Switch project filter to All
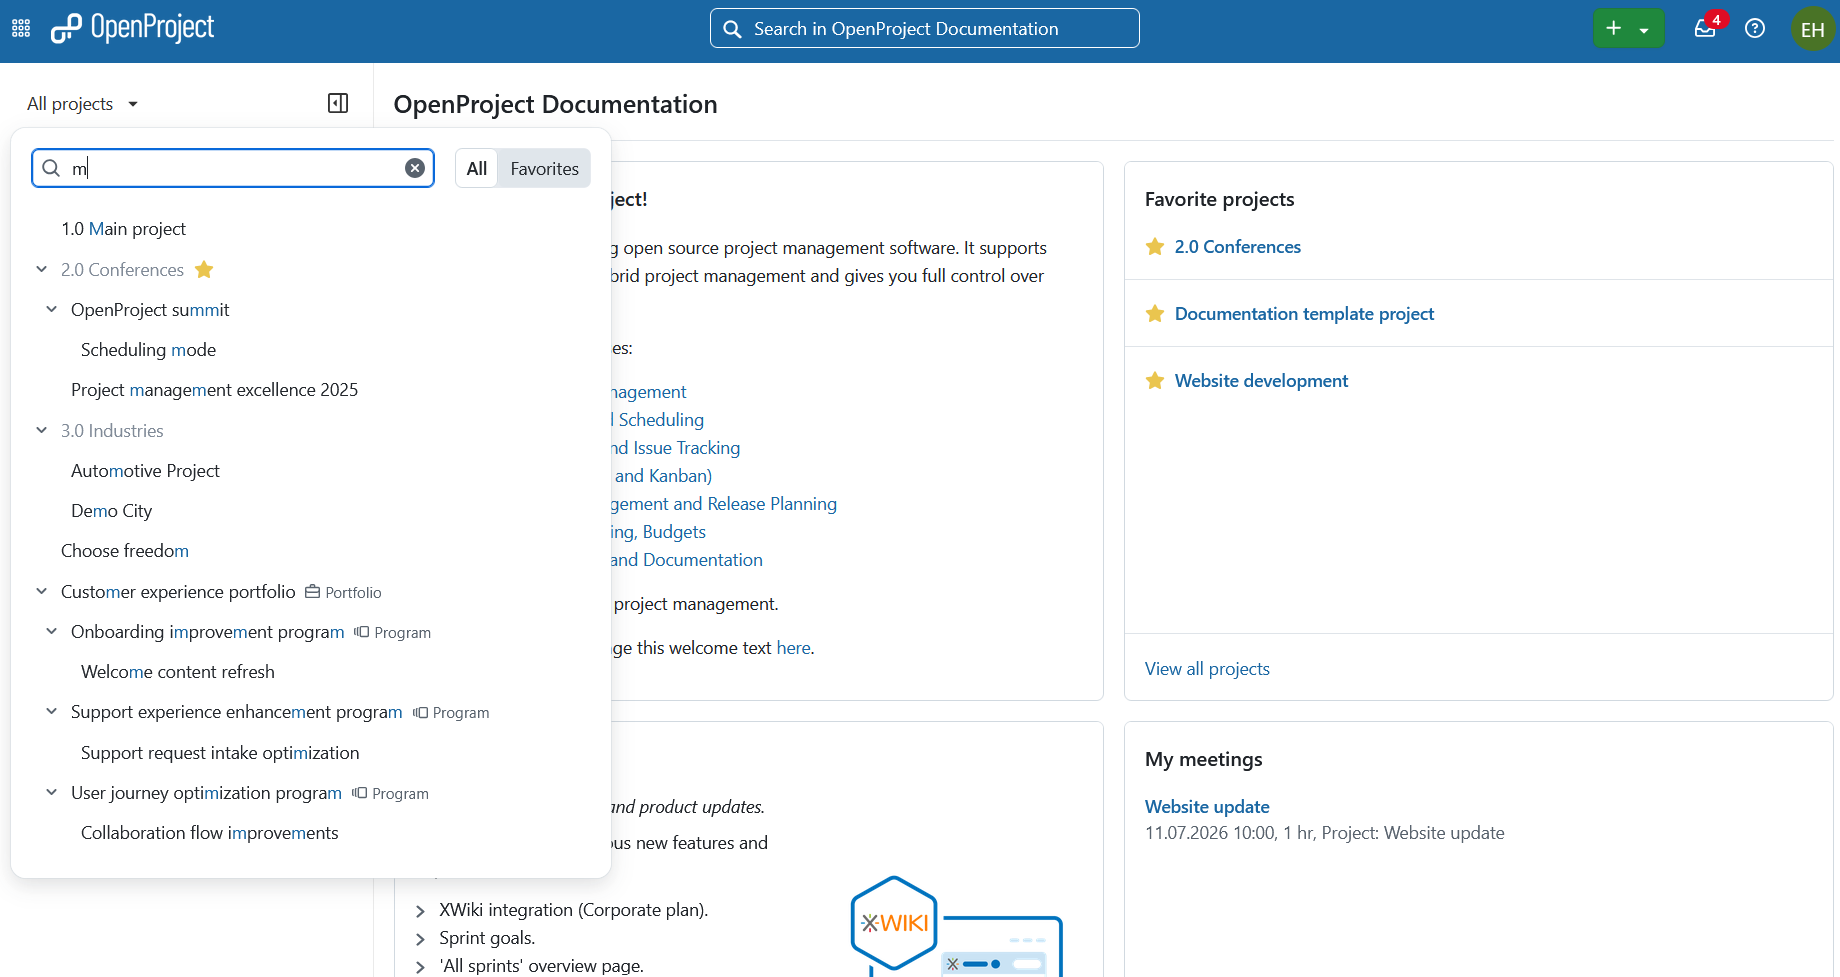Screen dimensions: 1840x977 [x=477, y=168]
